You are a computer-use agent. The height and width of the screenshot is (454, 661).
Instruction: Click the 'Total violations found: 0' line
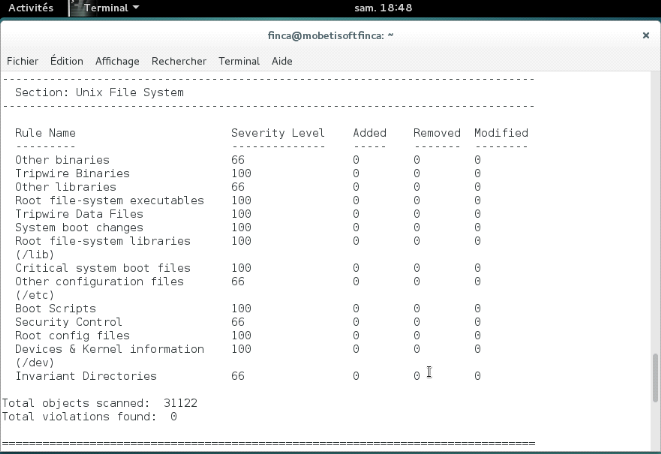[x=89, y=416]
